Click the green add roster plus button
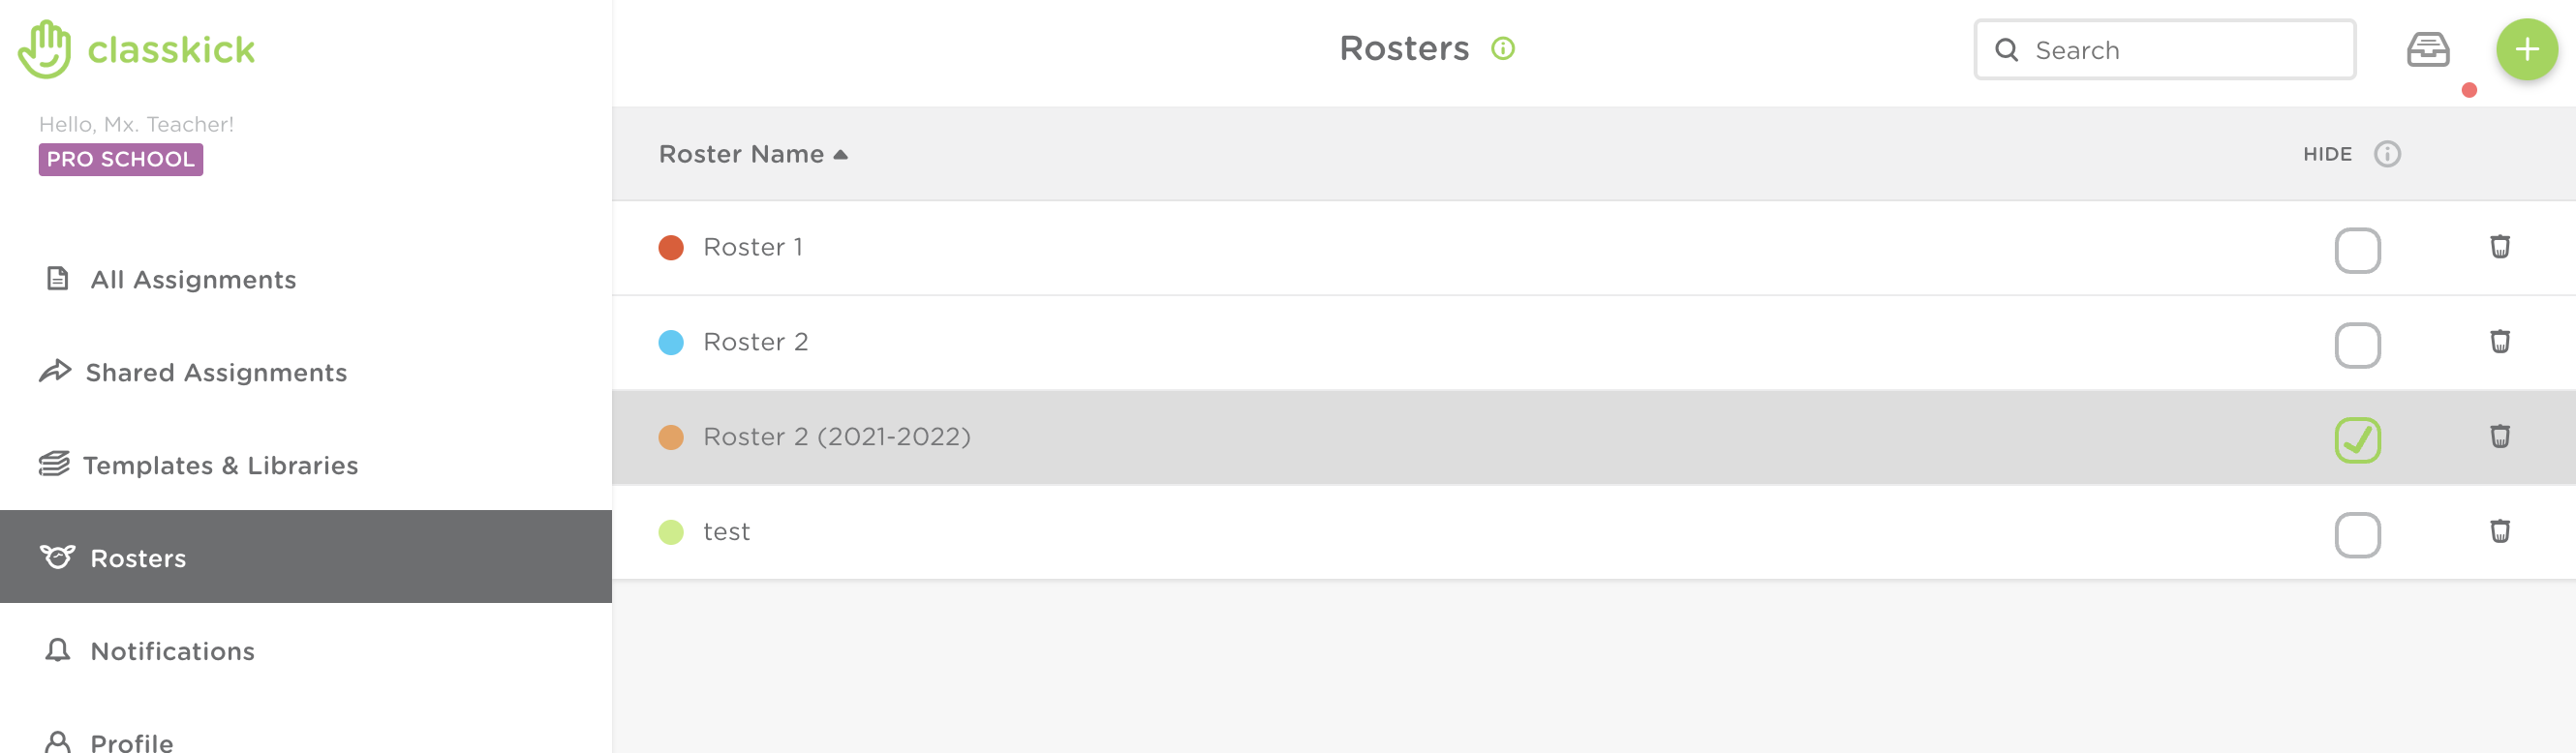The height and width of the screenshot is (753, 2576). (2526, 49)
